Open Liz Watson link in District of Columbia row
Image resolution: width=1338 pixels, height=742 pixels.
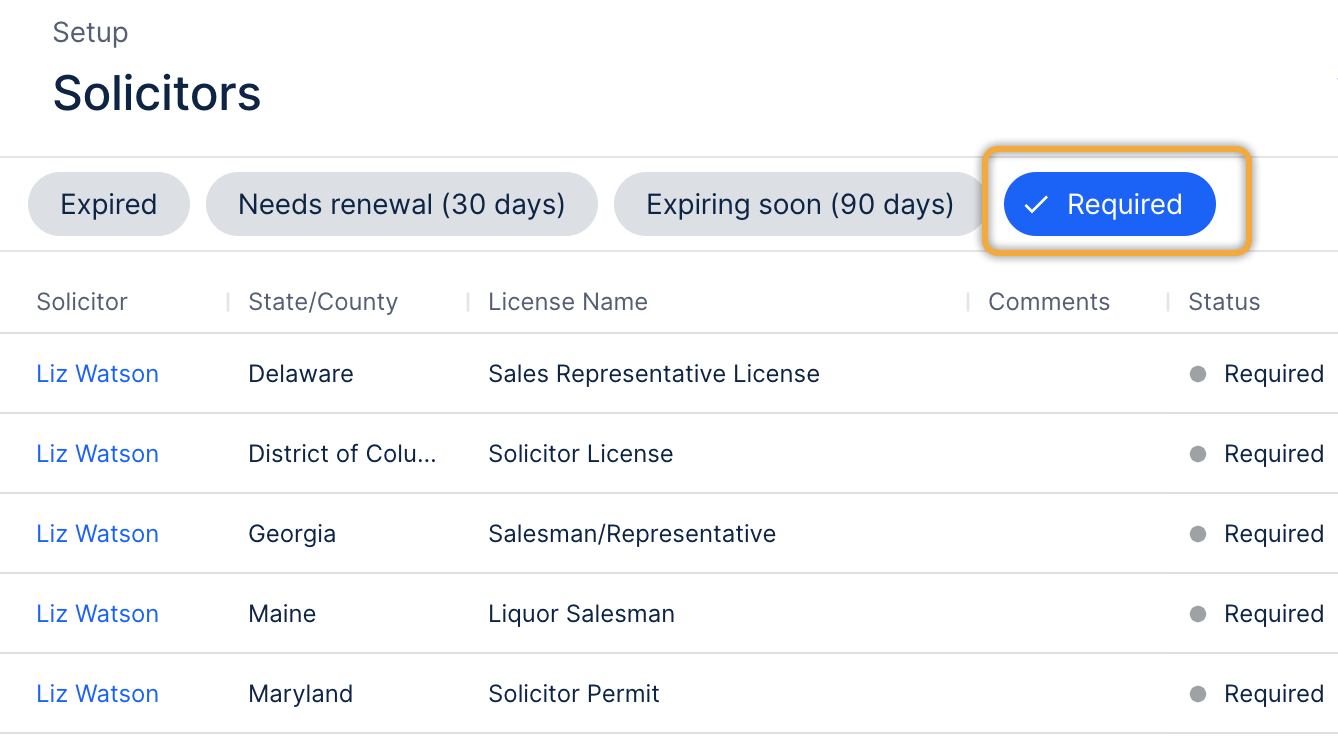pos(97,454)
